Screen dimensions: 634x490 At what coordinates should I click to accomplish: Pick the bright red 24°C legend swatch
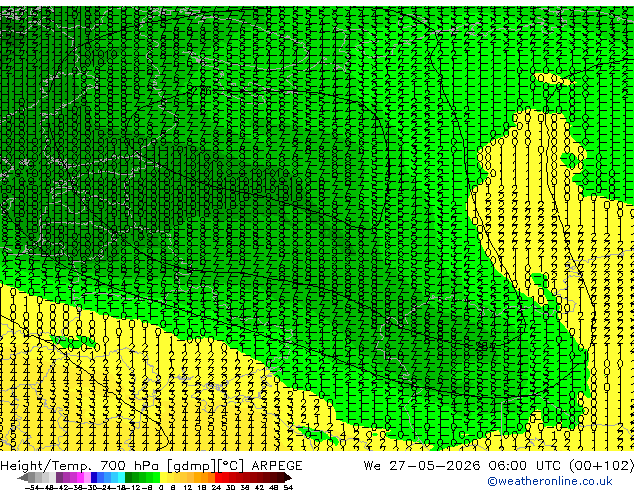point(218,477)
